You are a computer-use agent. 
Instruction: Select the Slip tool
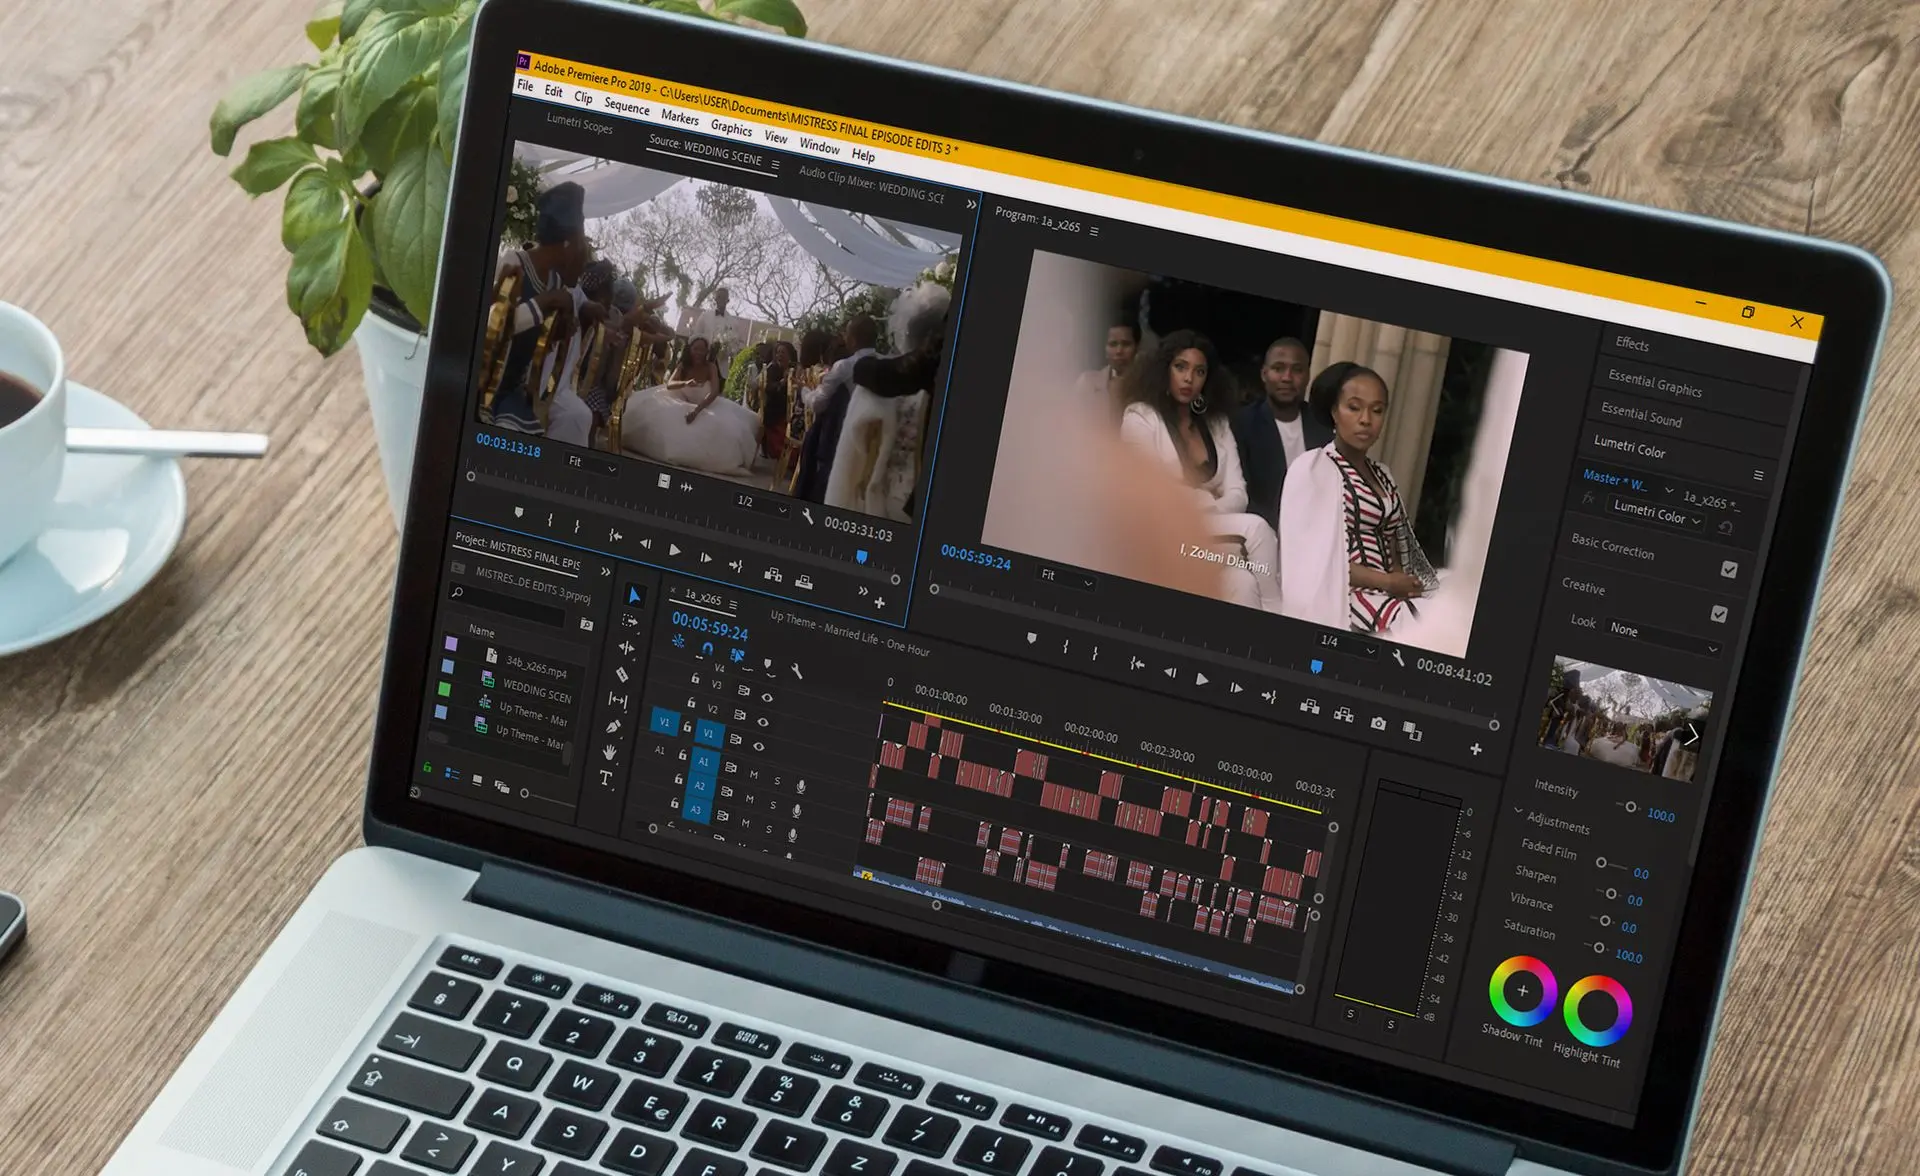pos(618,700)
